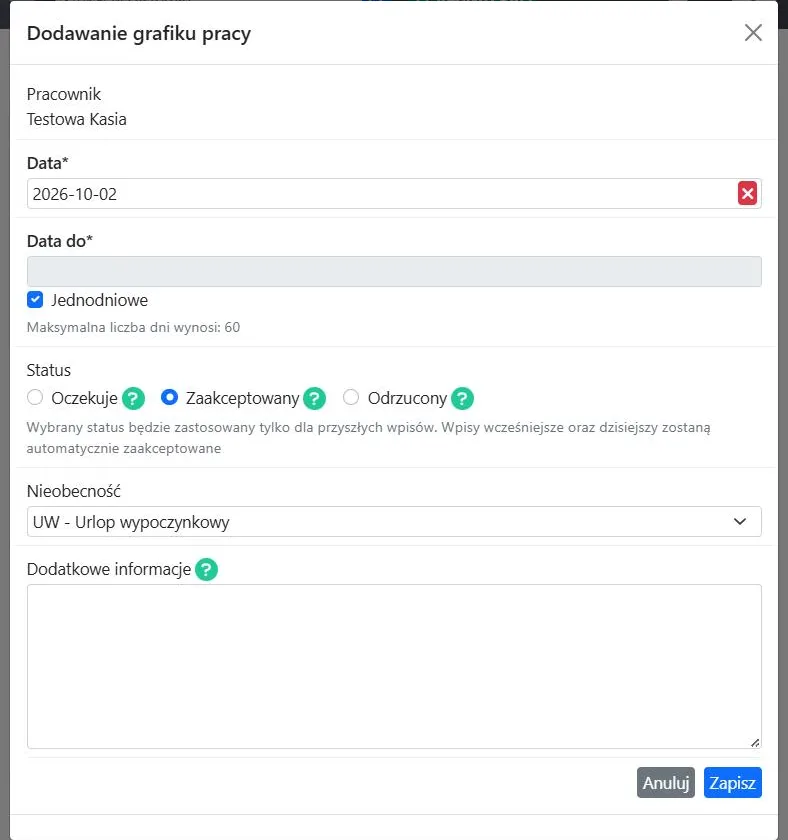The width and height of the screenshot is (788, 840).
Task: Click the Dodawanie grafiku pracy title
Action: [139, 33]
